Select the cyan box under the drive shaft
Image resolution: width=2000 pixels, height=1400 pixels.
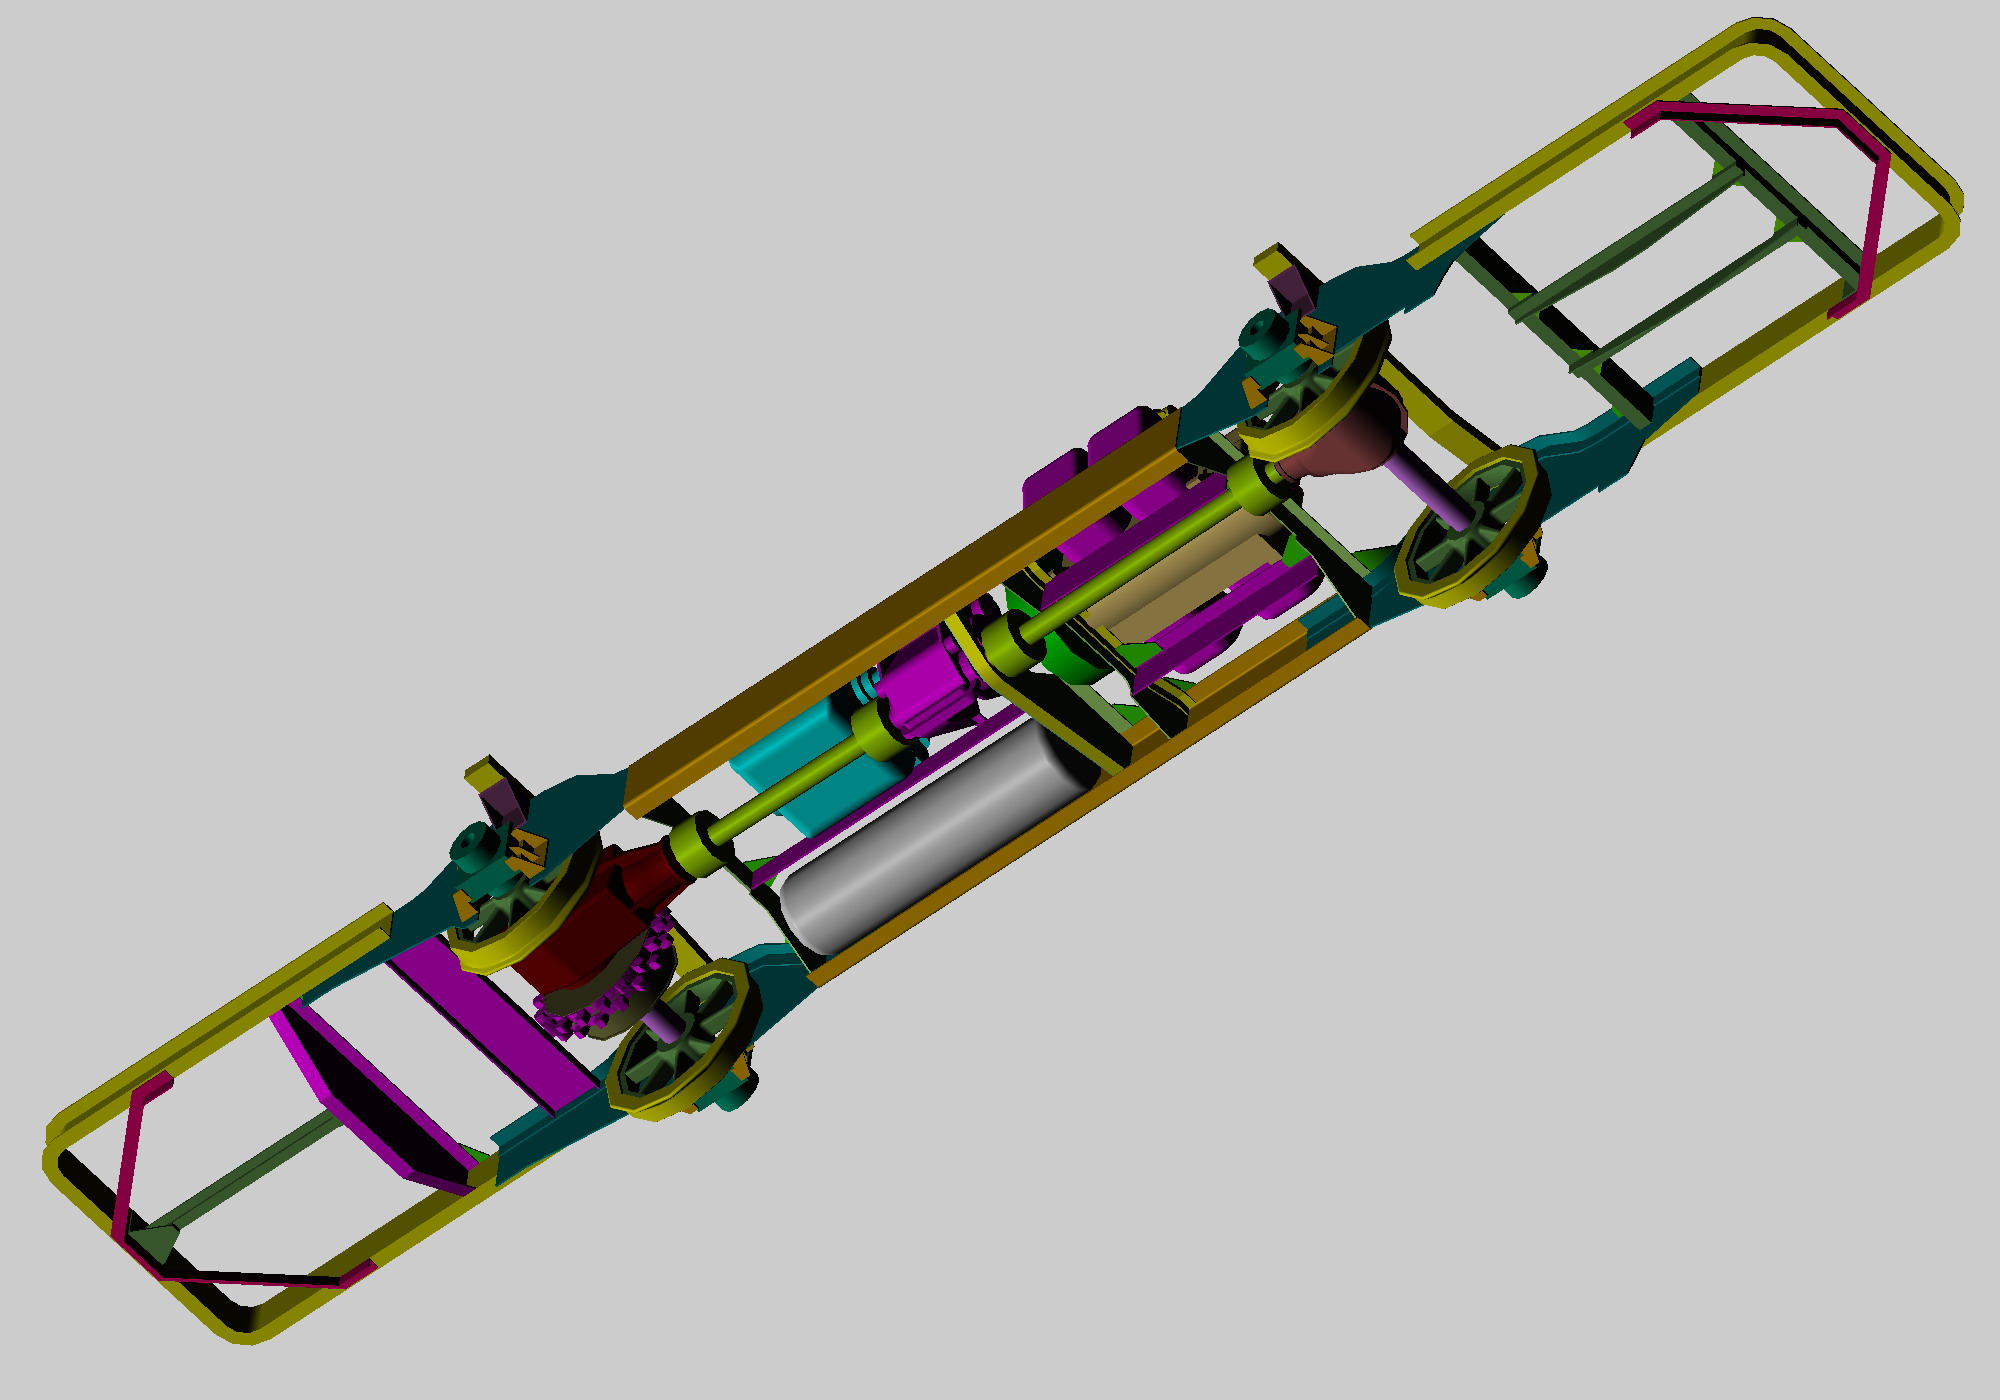790,750
